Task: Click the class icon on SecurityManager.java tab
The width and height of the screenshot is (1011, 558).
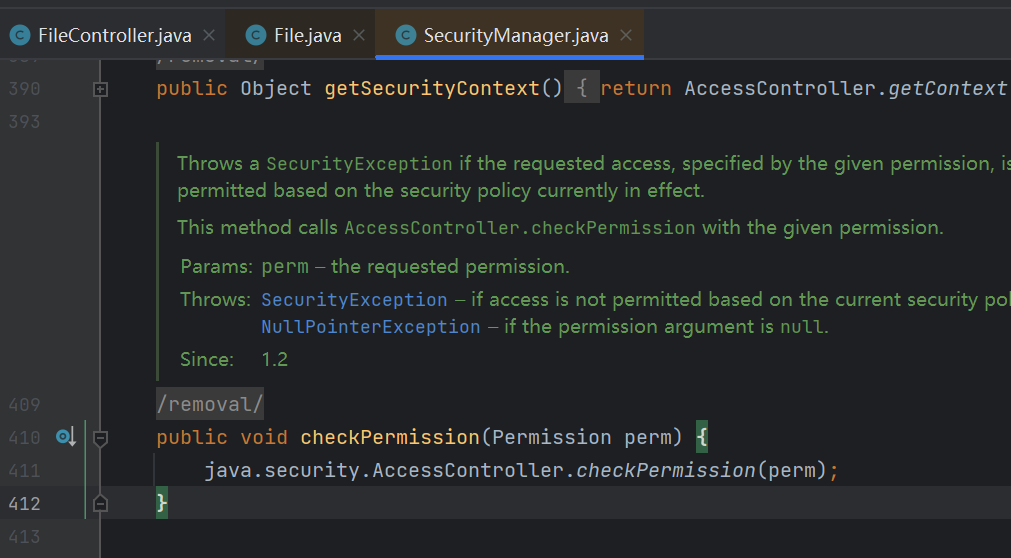Action: pyautogui.click(x=406, y=35)
